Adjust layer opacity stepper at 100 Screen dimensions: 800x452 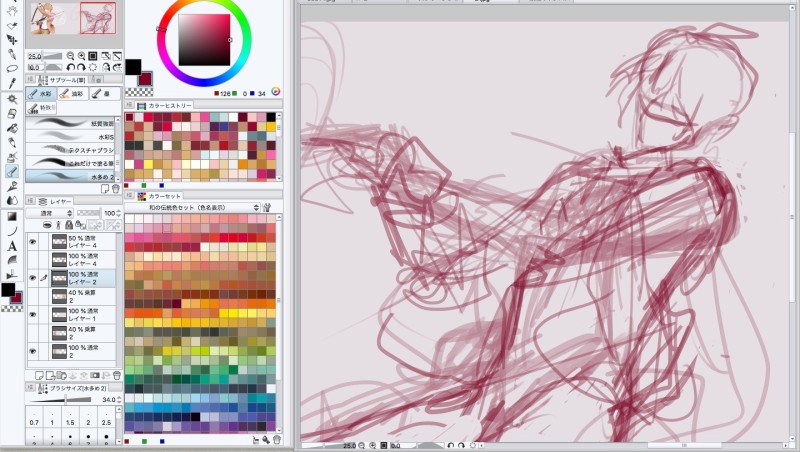(119, 213)
